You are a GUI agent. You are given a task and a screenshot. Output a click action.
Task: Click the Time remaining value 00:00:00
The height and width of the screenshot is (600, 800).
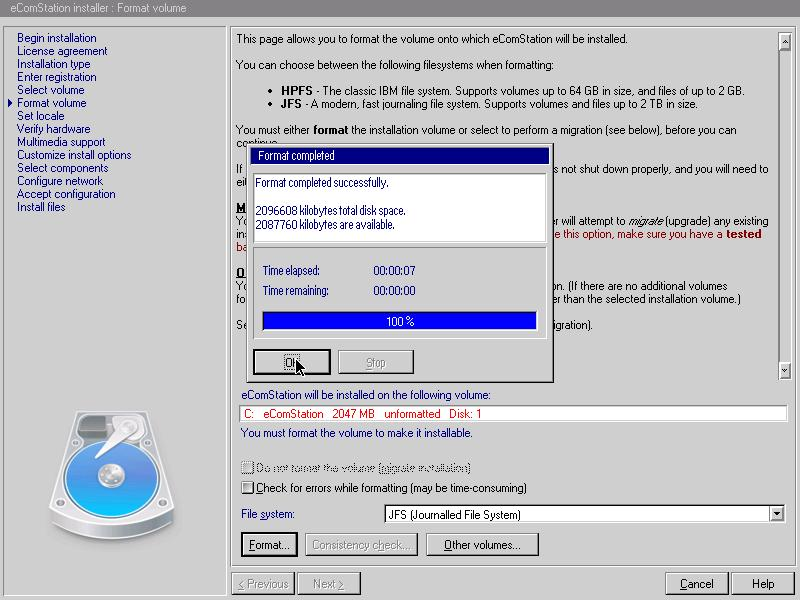click(394, 291)
